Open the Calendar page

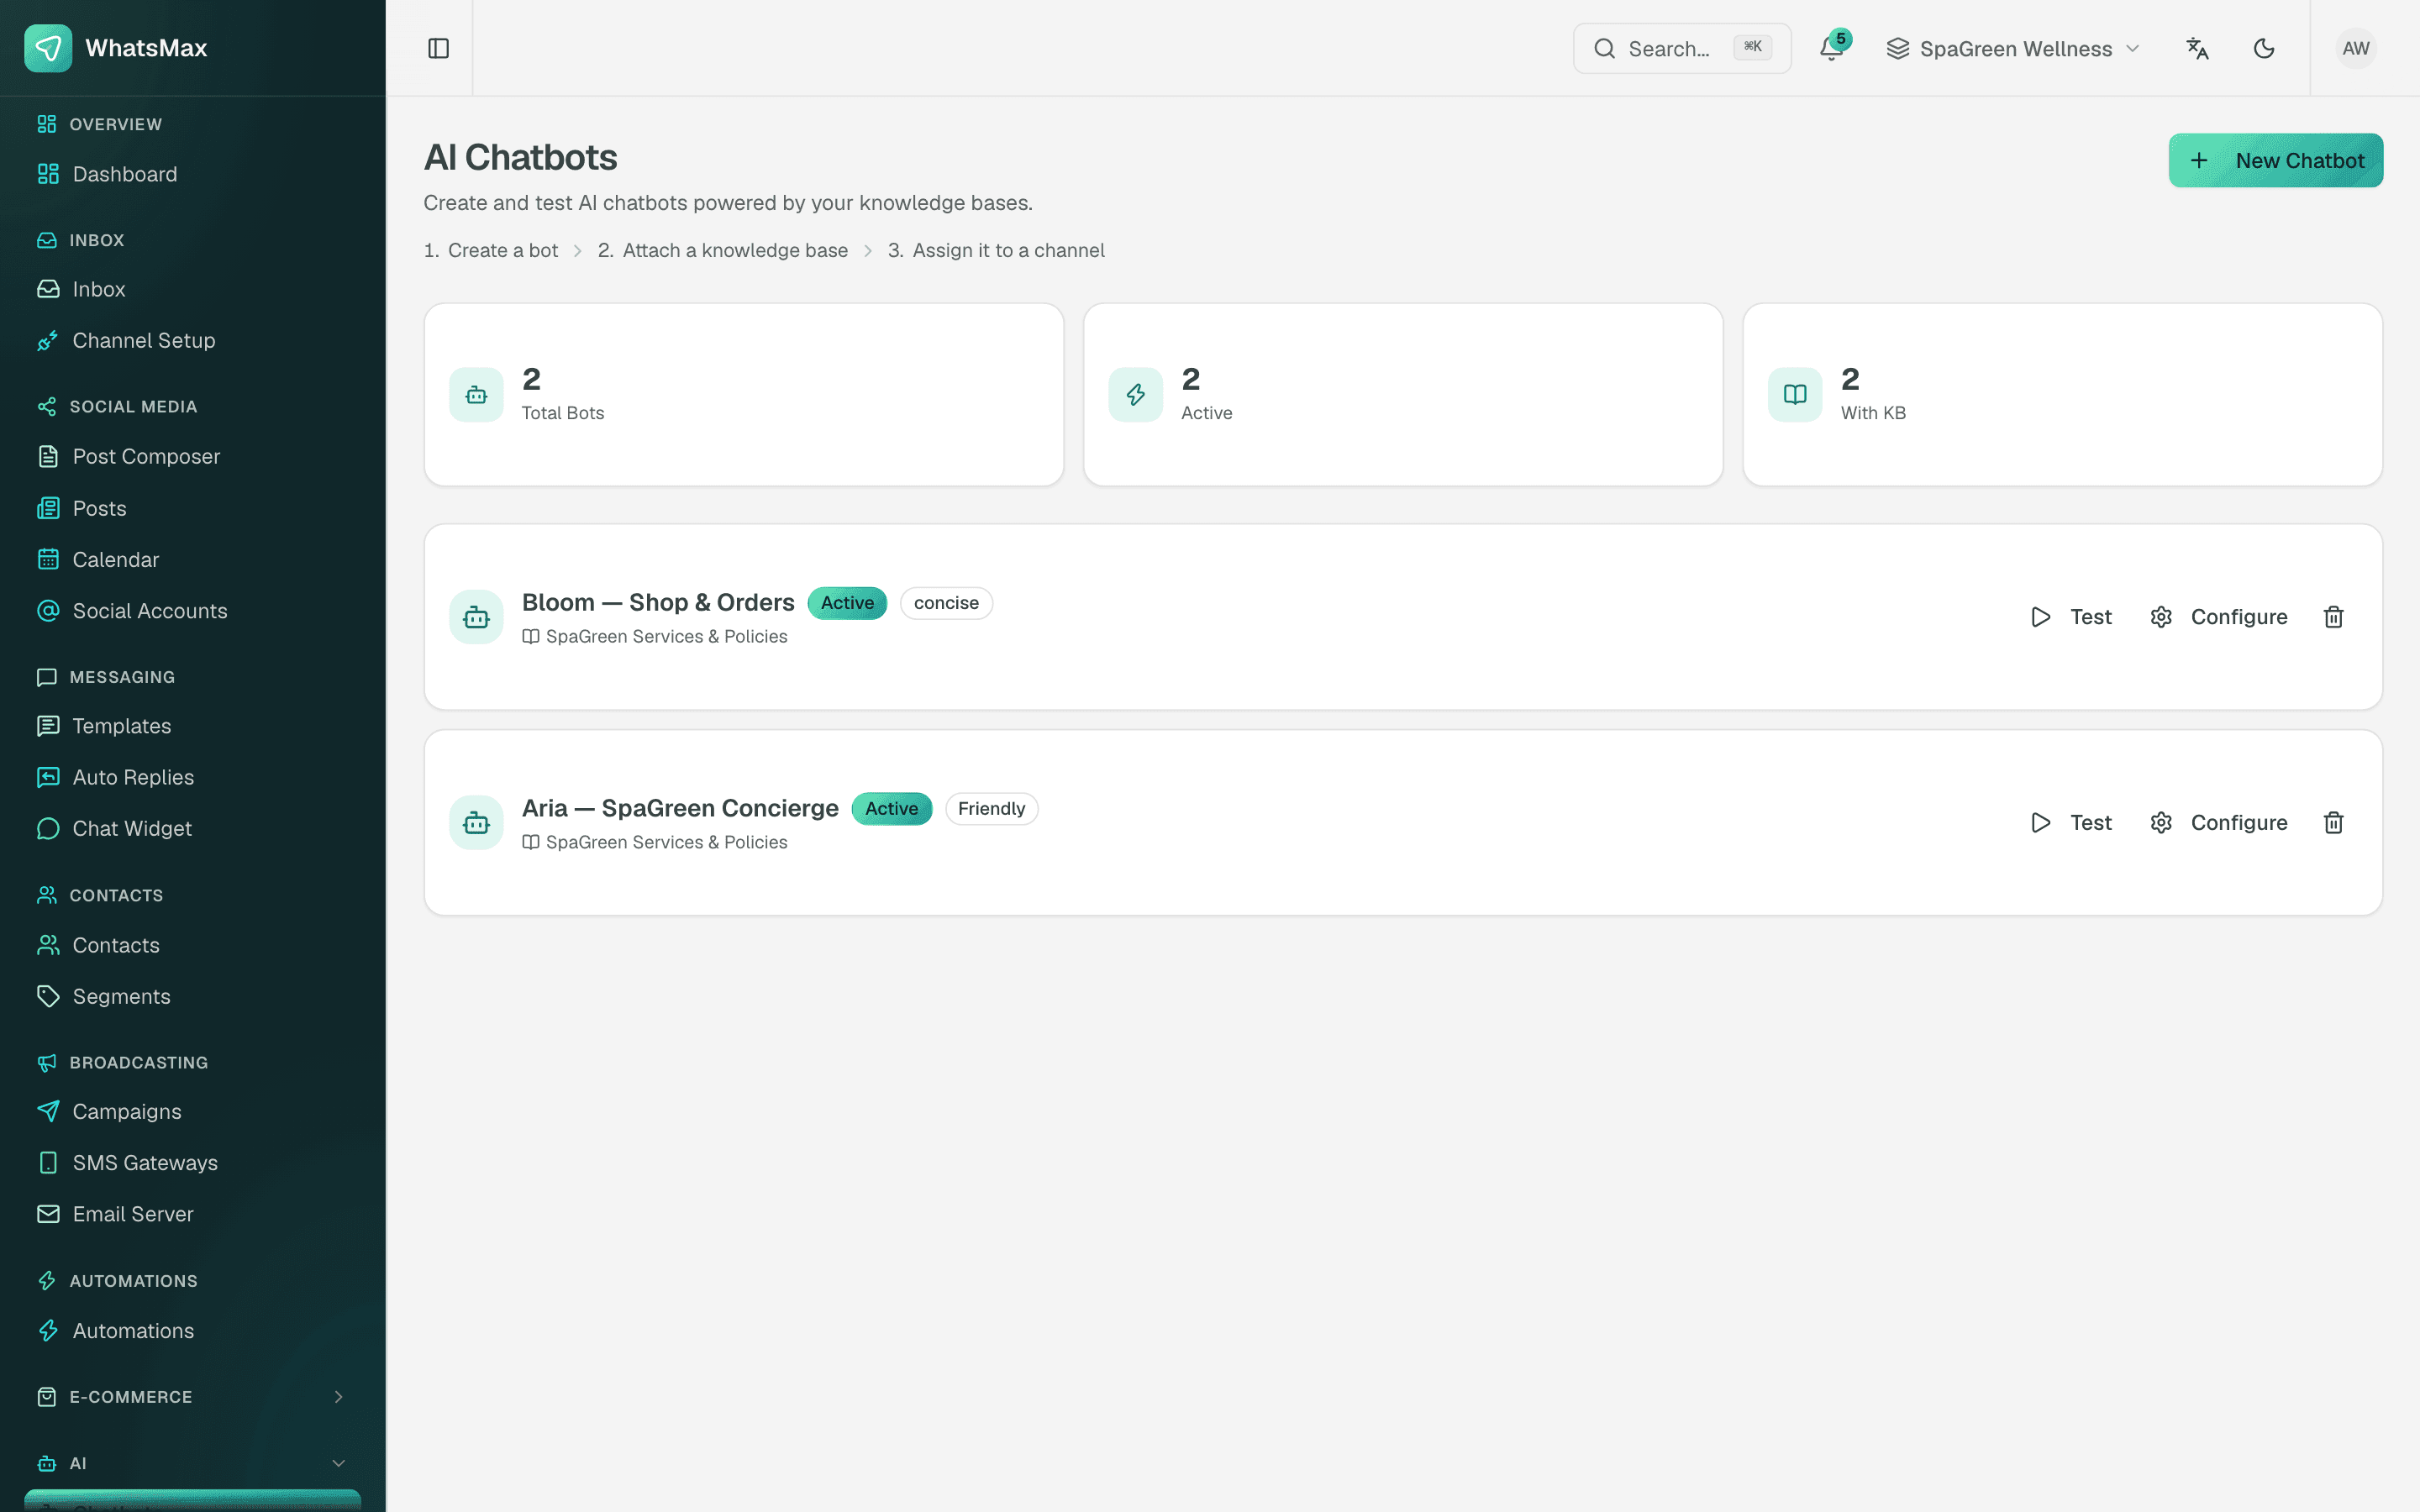pyautogui.click(x=192, y=559)
